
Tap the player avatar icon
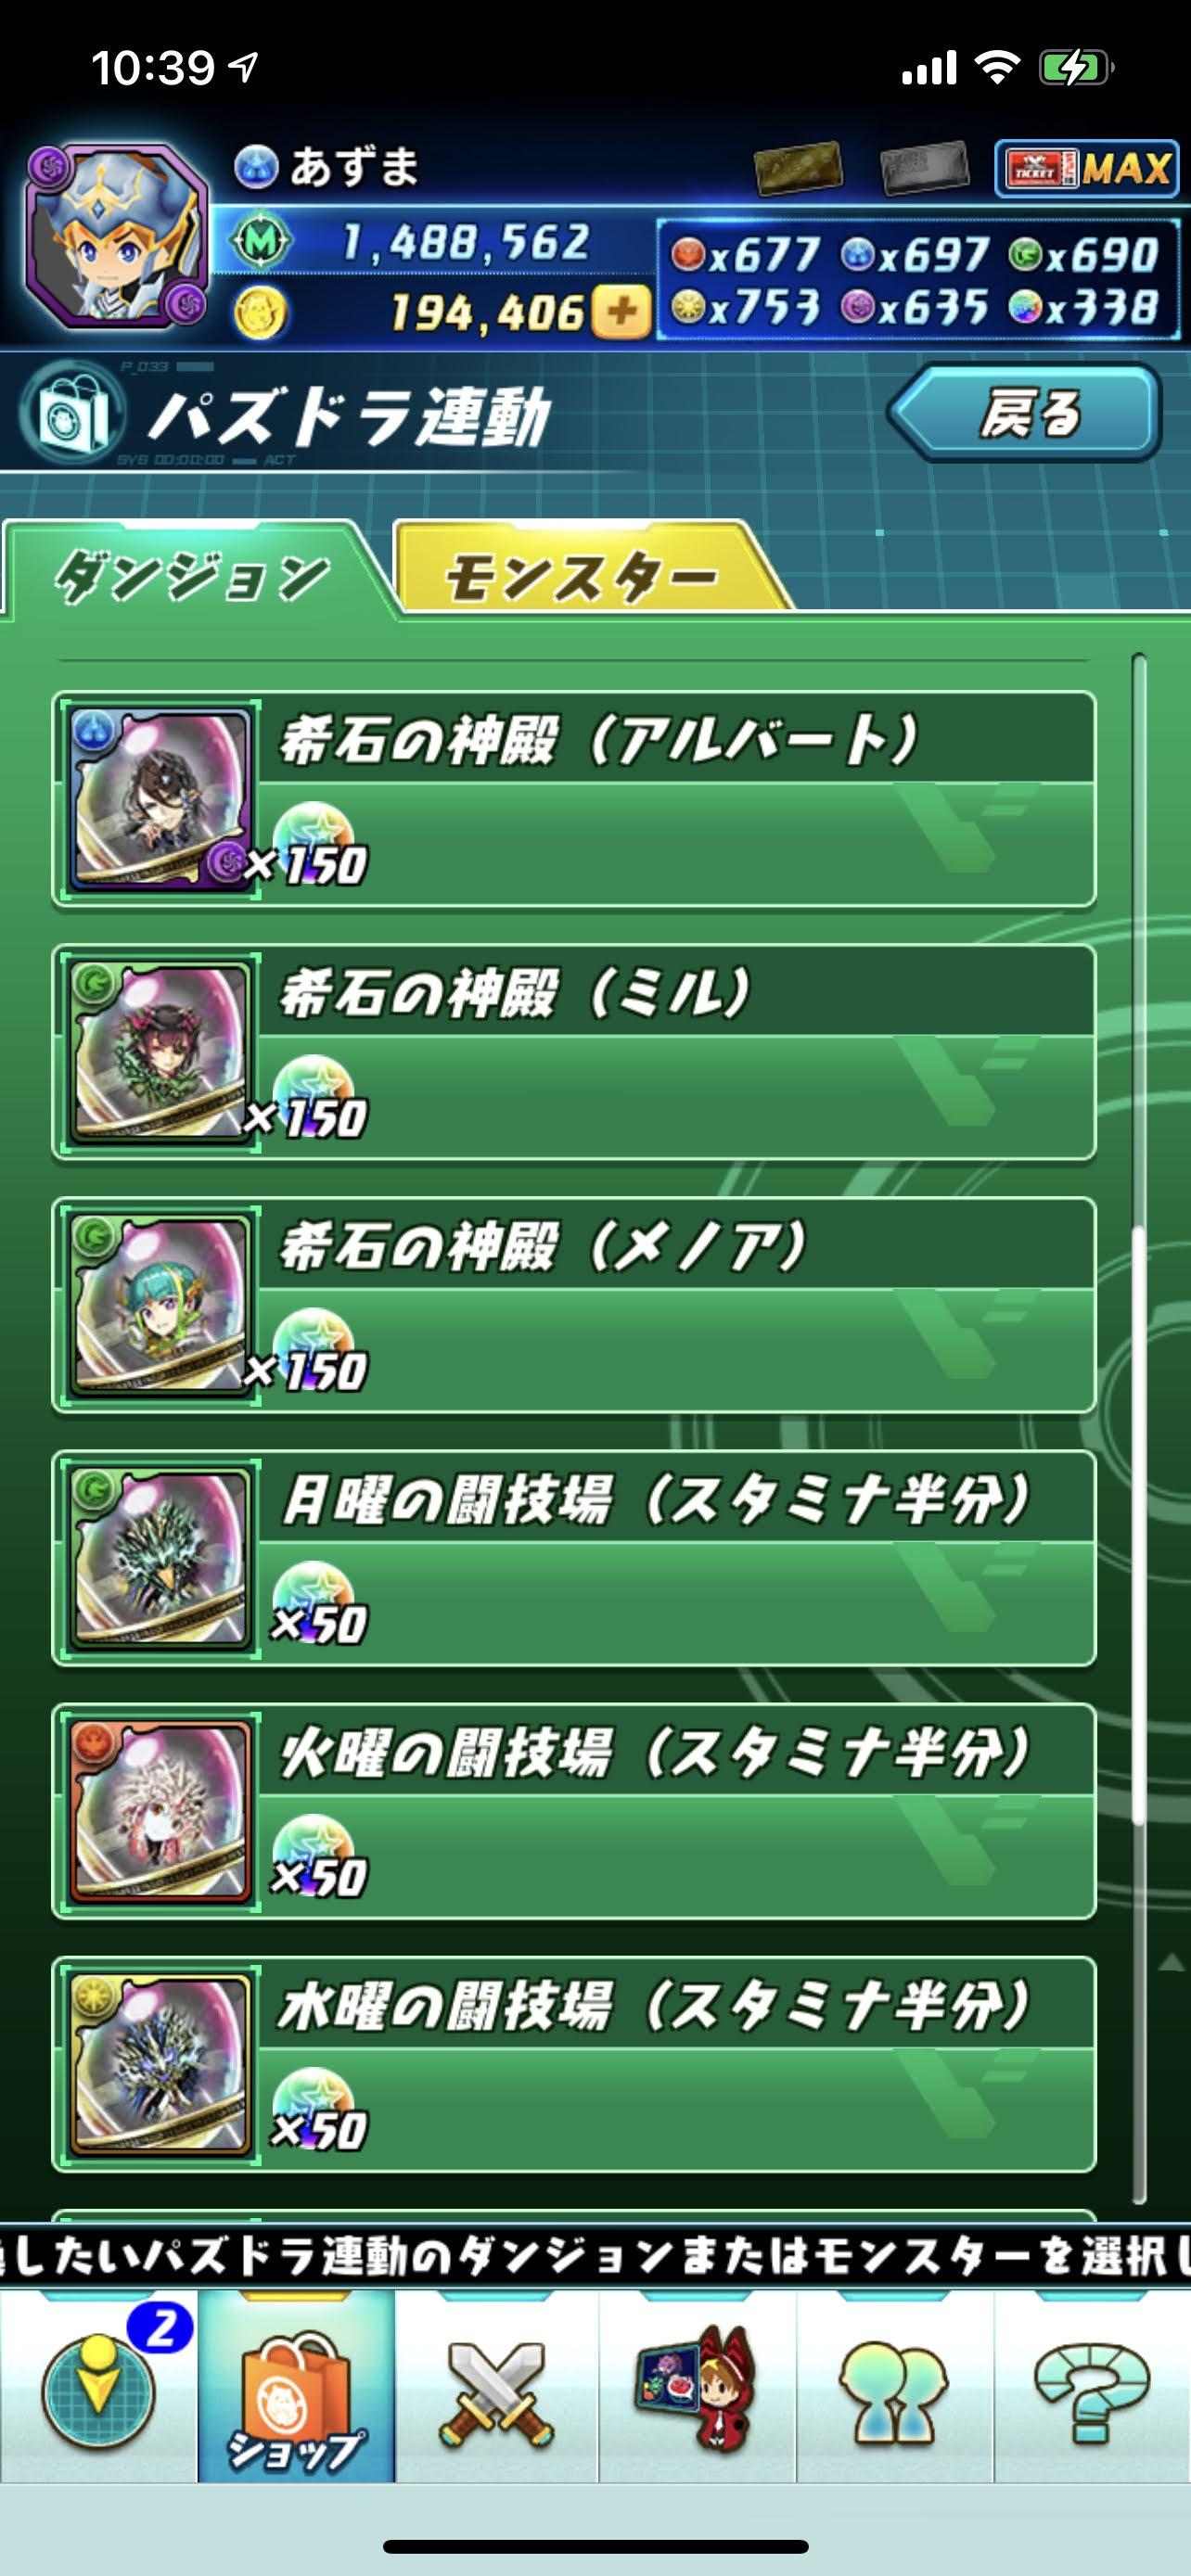pyautogui.click(x=117, y=238)
